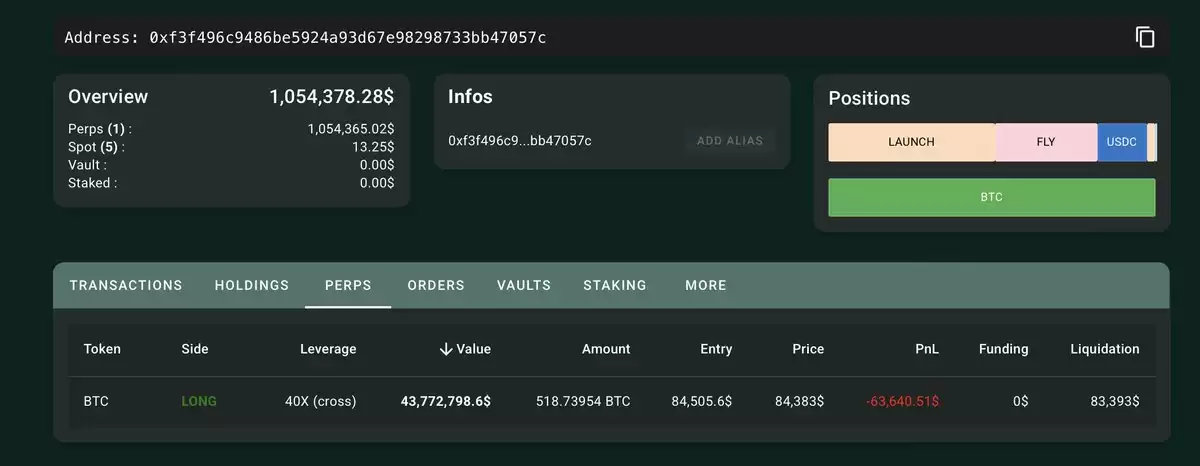Viewport: 1200px width, 466px height.
Task: Open the VAULTS tab
Action: [x=524, y=285]
